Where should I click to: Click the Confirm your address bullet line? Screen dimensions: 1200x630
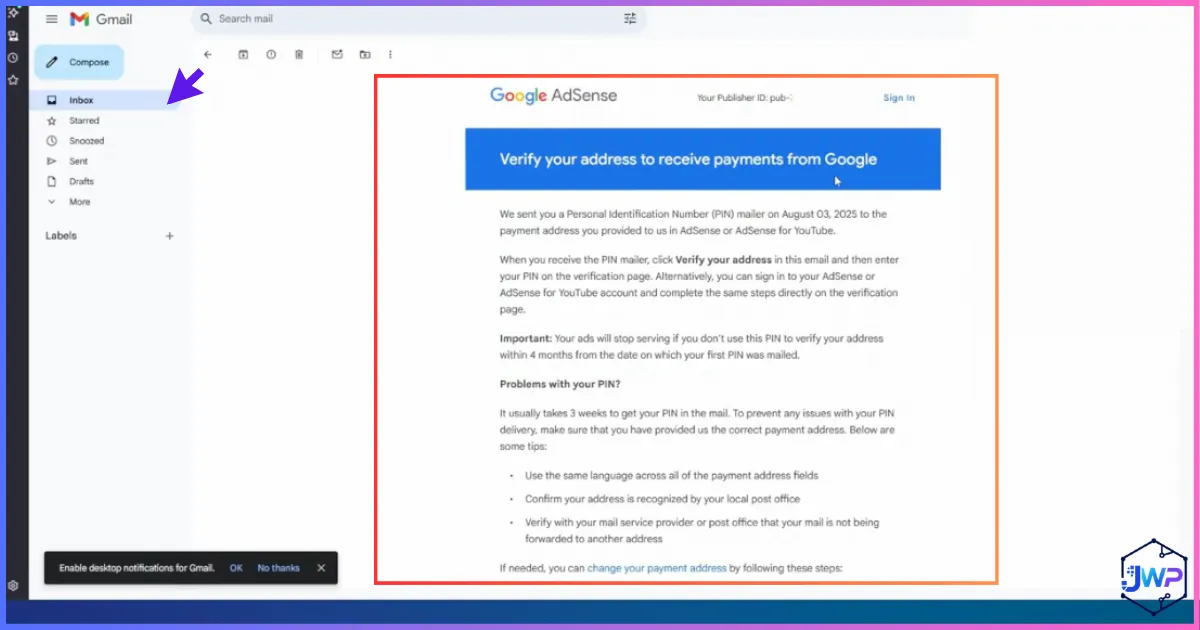(662, 499)
